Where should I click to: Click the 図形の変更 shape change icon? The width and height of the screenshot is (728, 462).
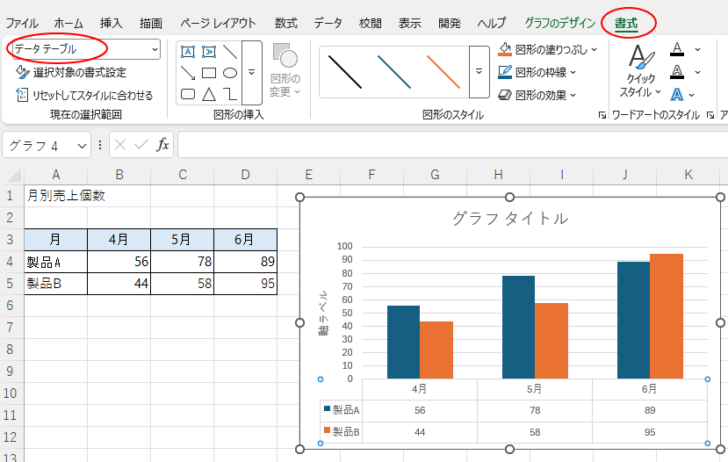[x=285, y=71]
